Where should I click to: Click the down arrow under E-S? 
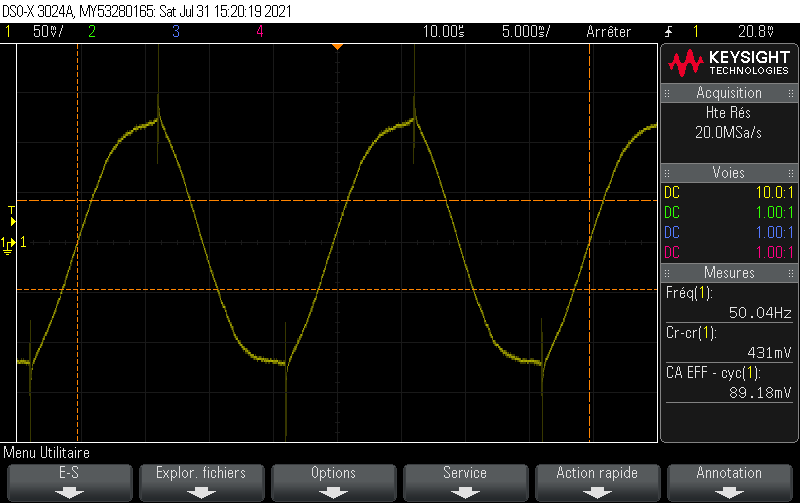69,491
